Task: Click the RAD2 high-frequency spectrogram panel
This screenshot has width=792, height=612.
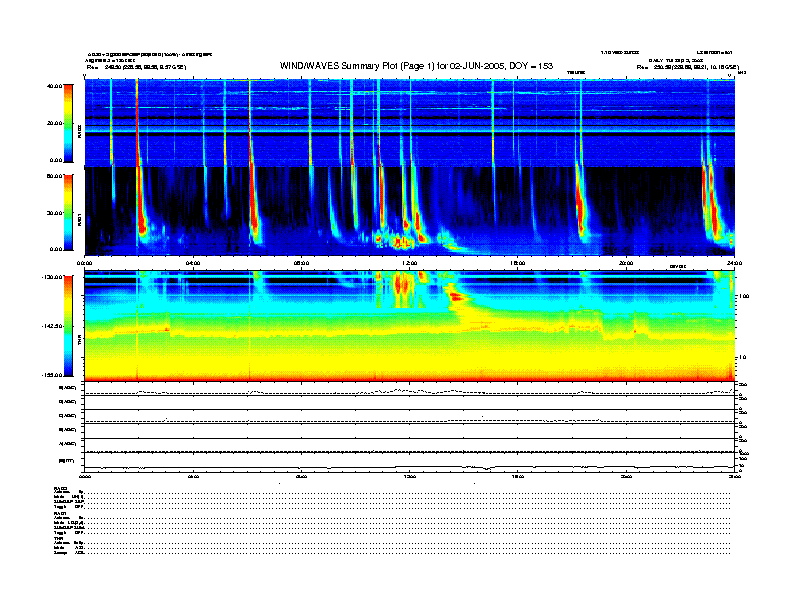Action: click(x=409, y=123)
